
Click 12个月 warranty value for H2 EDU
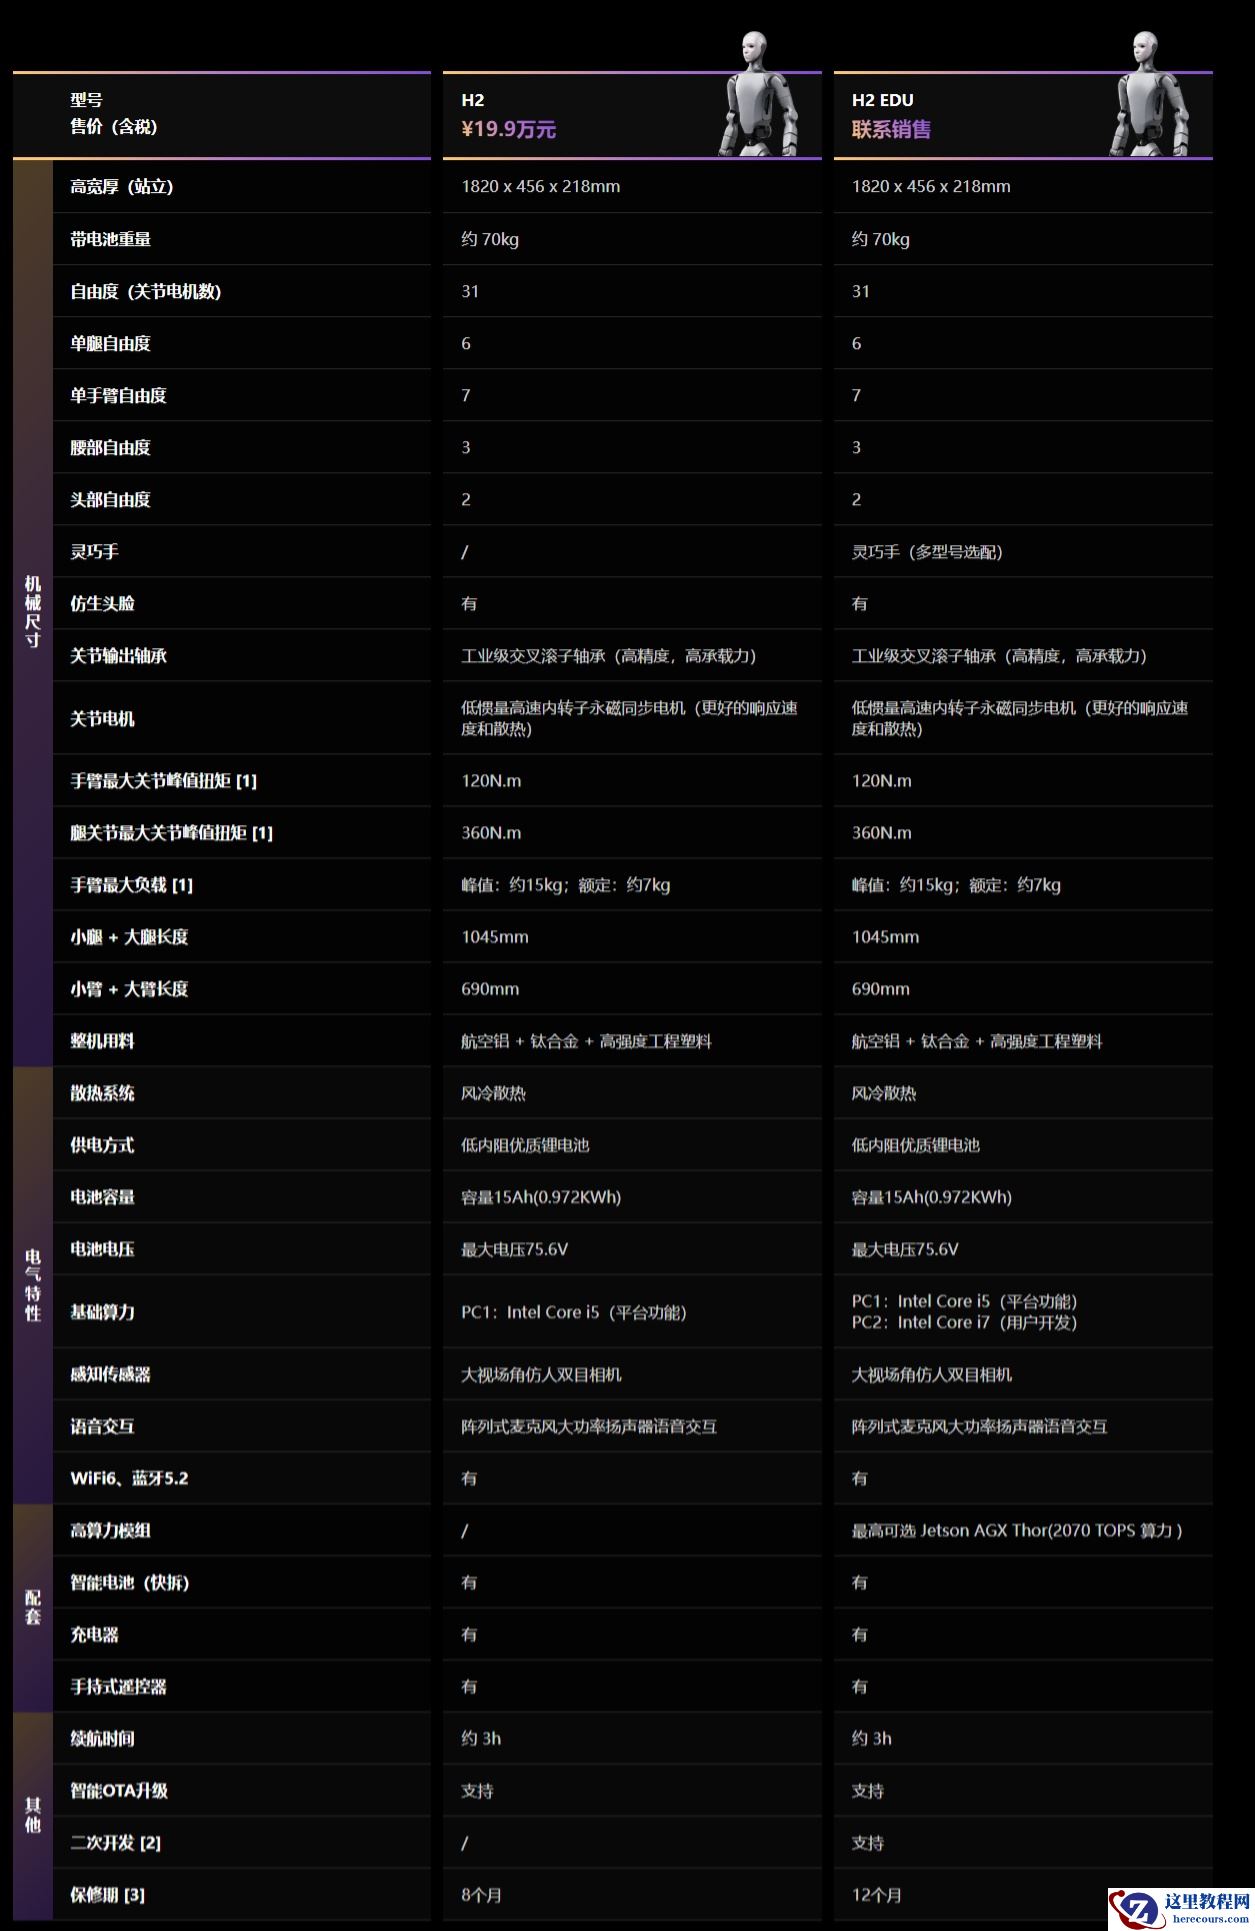tap(877, 1894)
